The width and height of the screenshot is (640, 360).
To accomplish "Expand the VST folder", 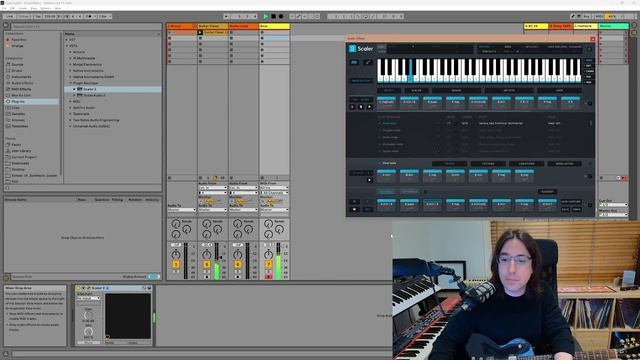I will [67, 40].
